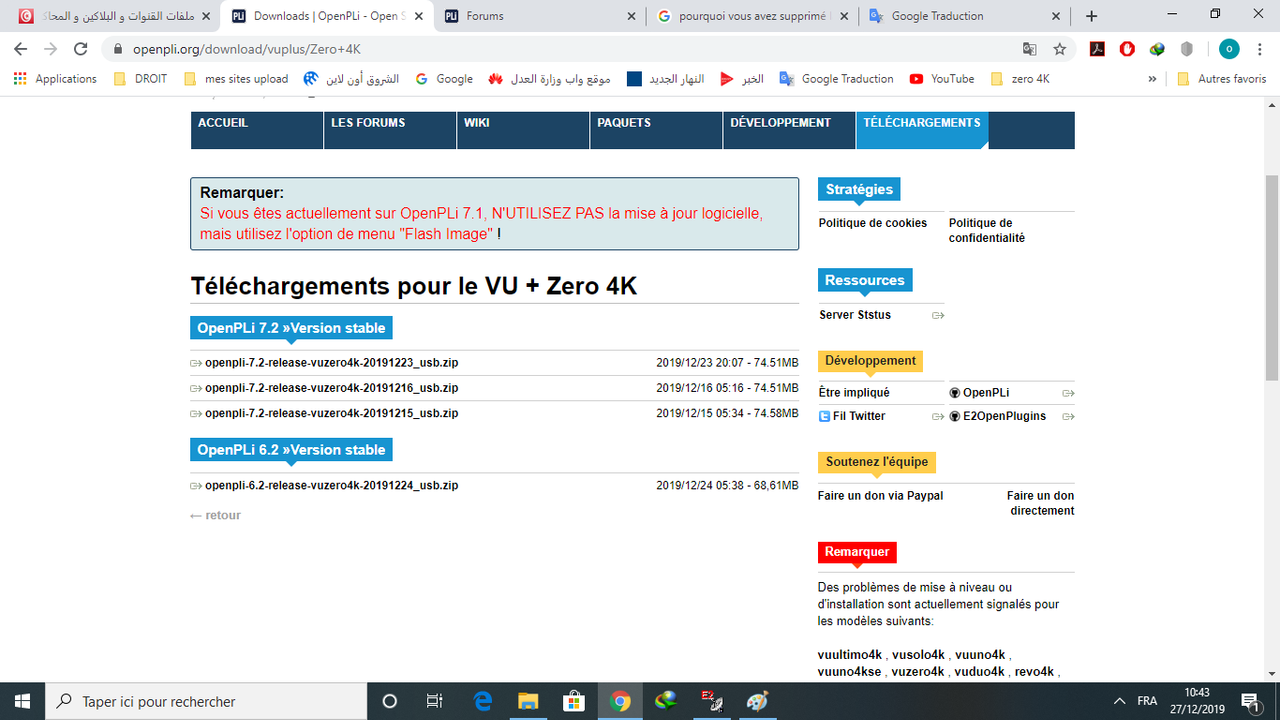This screenshot has width=1280, height=720.
Task: Open the mes sites upload bookmark folder
Action: (236, 79)
